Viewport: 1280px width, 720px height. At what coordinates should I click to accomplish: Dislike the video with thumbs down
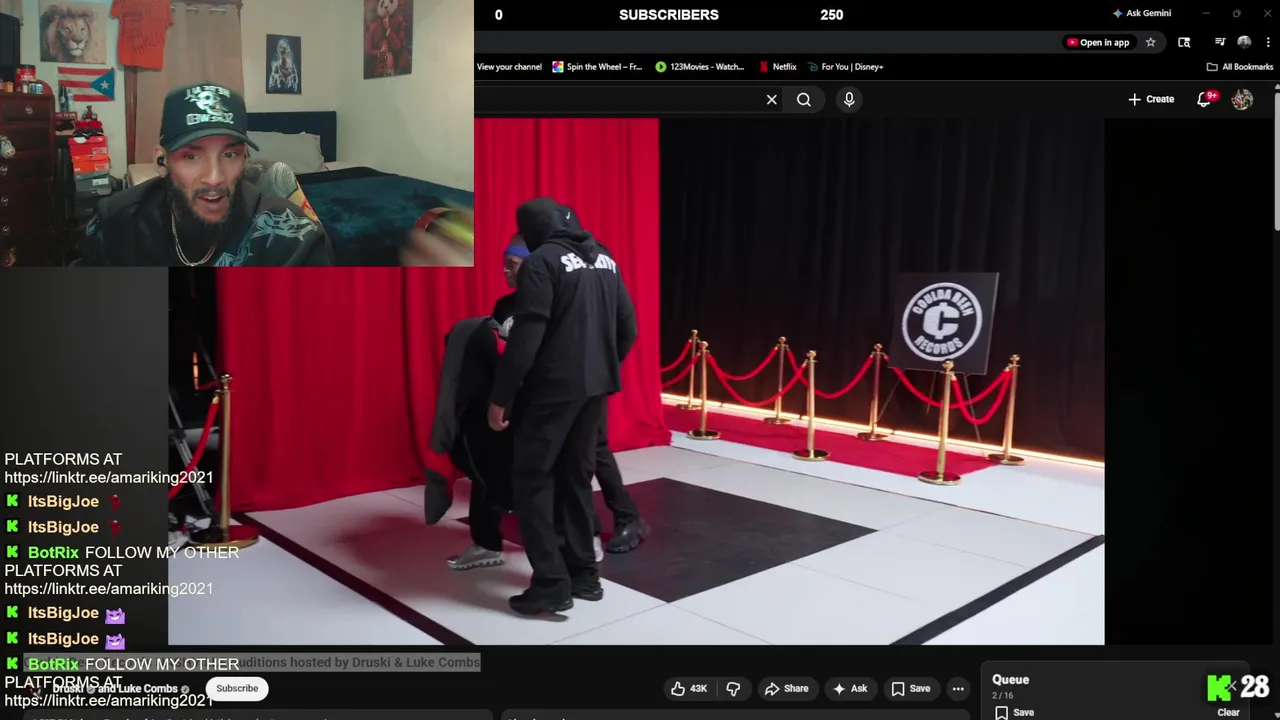[733, 688]
